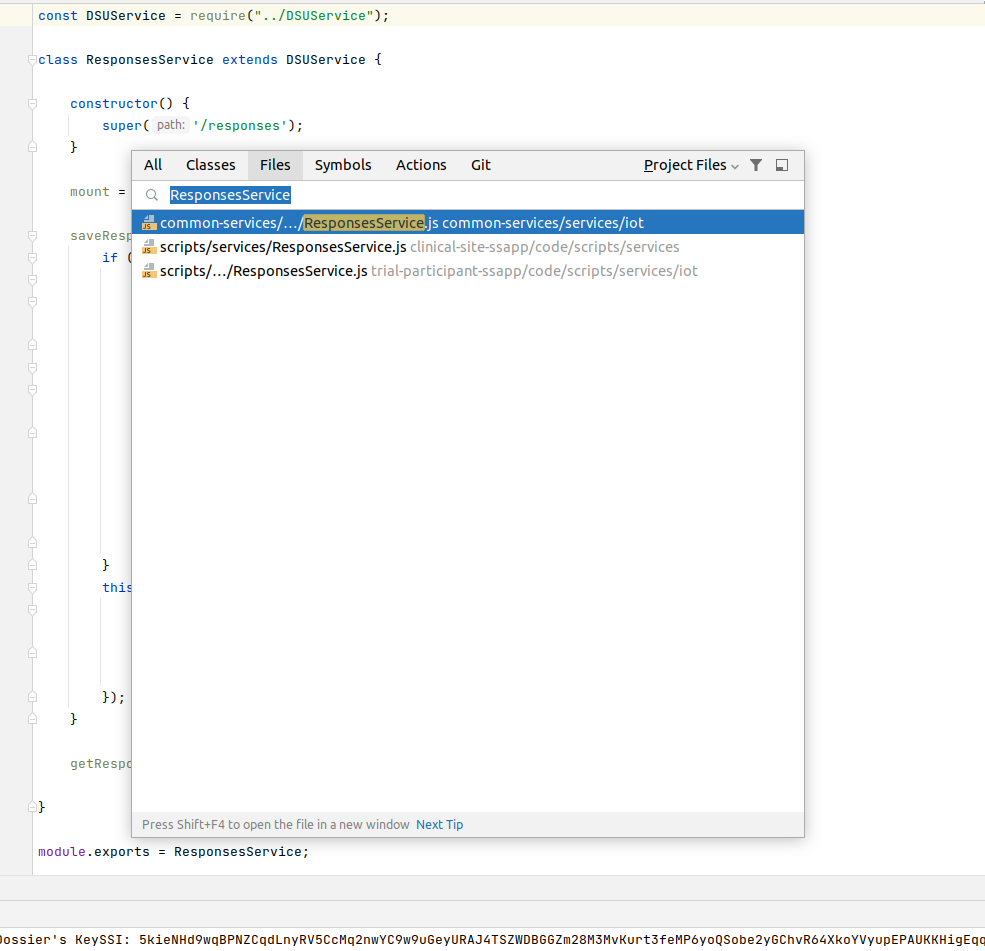Click the magnifying glass search icon
Image resolution: width=985 pixels, height=951 pixels.
point(152,195)
